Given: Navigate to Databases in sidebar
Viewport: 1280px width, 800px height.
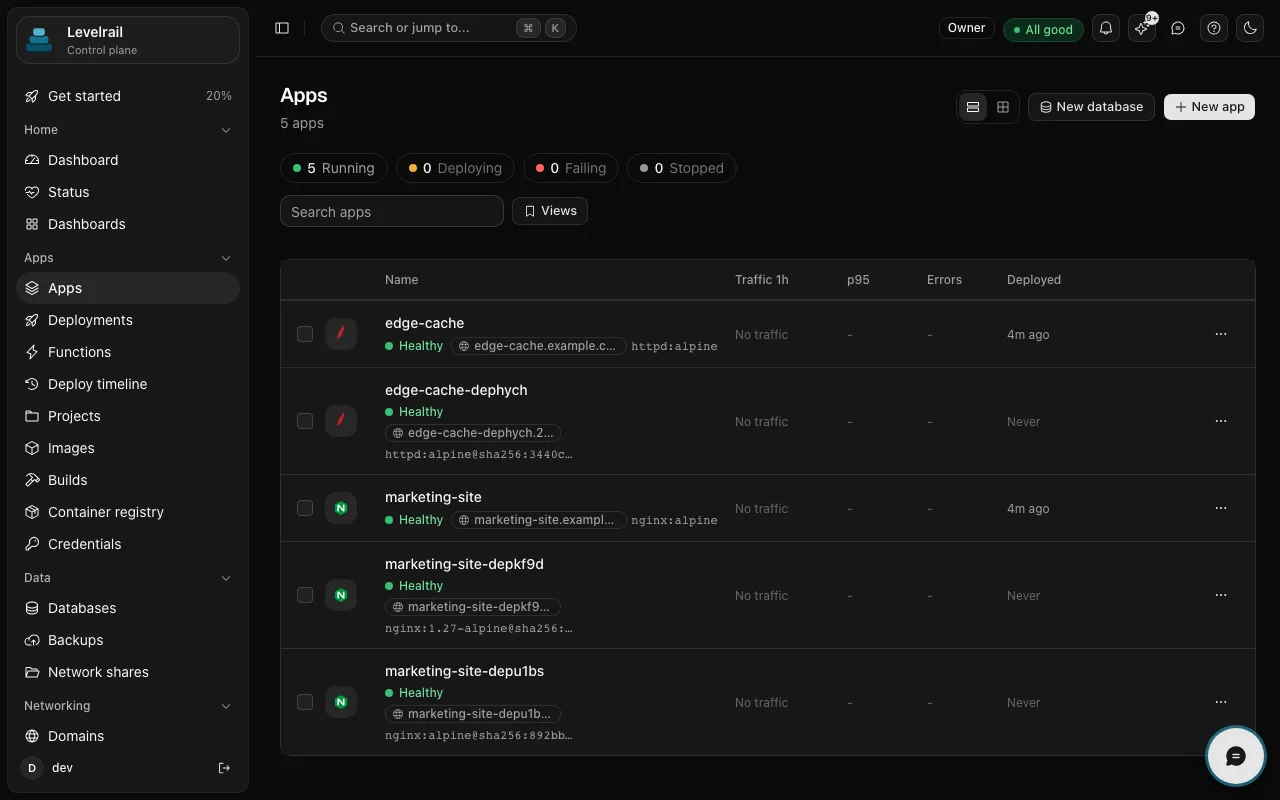Looking at the screenshot, I should (x=128, y=608).
